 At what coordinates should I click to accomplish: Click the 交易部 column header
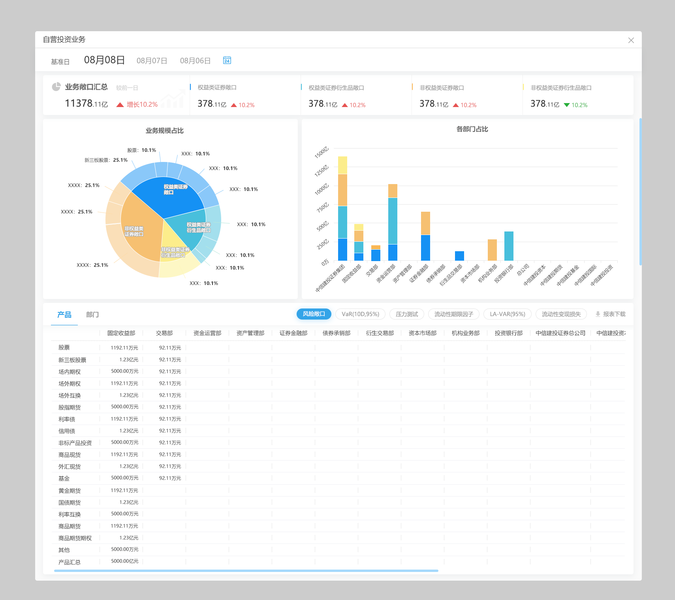point(164,333)
